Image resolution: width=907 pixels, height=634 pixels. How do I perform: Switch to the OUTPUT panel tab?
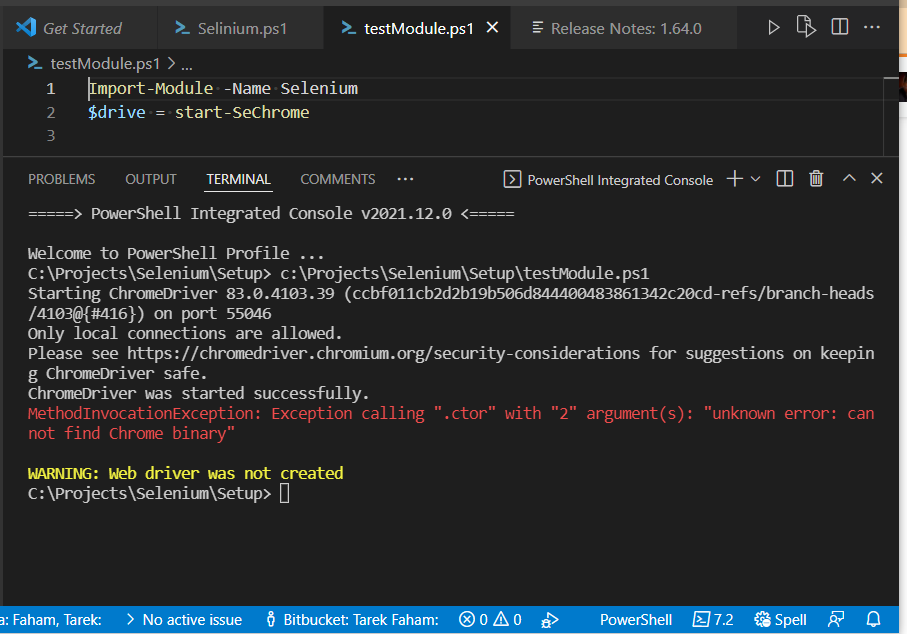tap(151, 179)
